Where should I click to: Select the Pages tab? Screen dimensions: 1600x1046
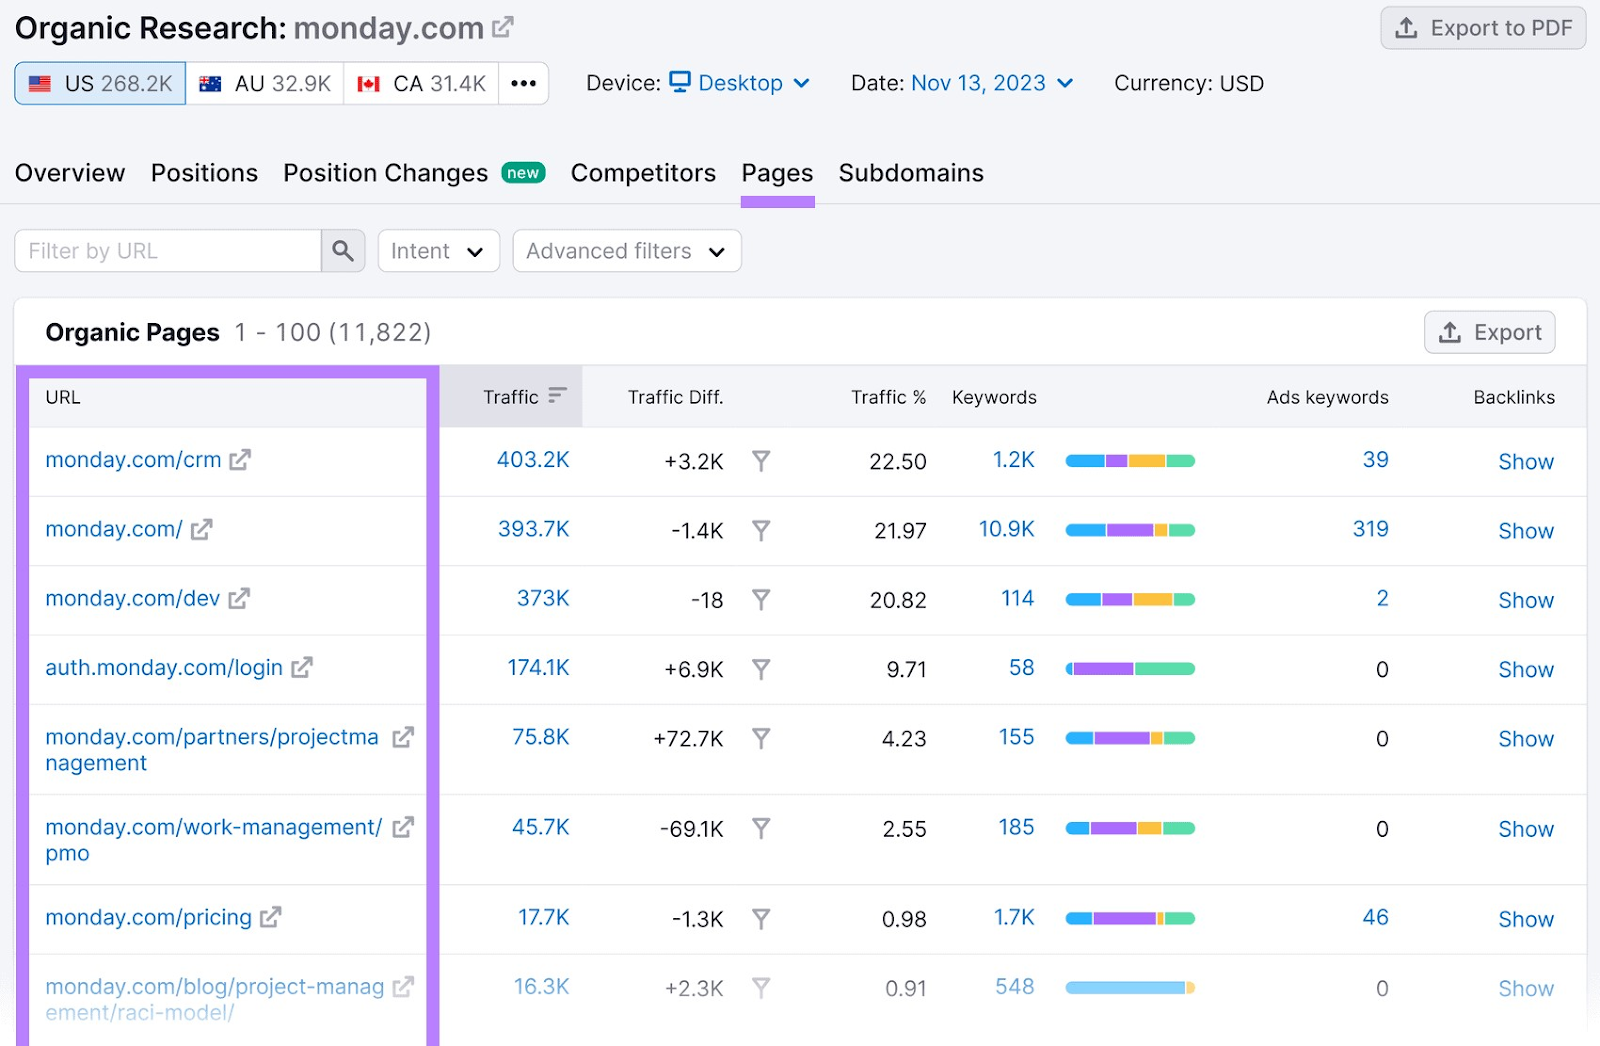click(777, 173)
